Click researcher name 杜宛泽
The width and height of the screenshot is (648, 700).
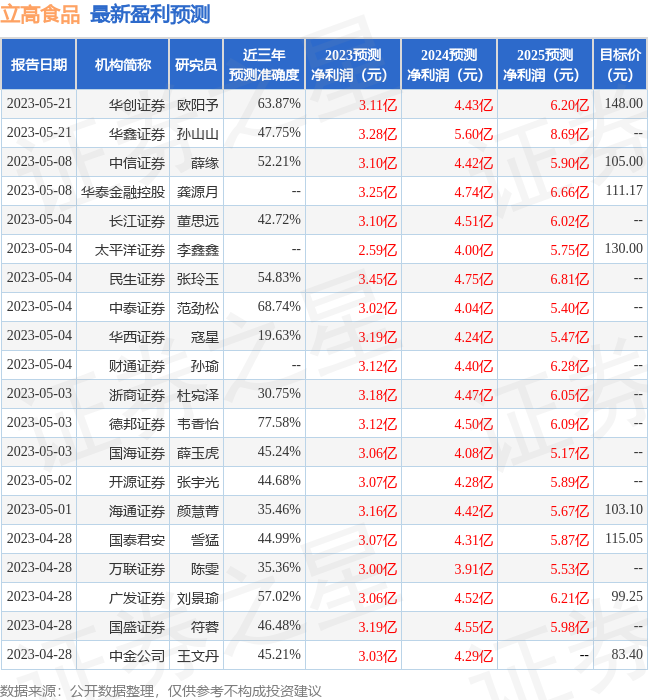[x=198, y=396]
